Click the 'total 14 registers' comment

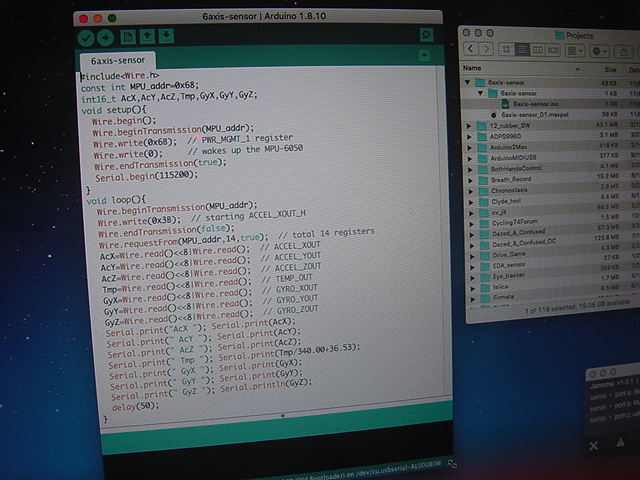[333, 233]
